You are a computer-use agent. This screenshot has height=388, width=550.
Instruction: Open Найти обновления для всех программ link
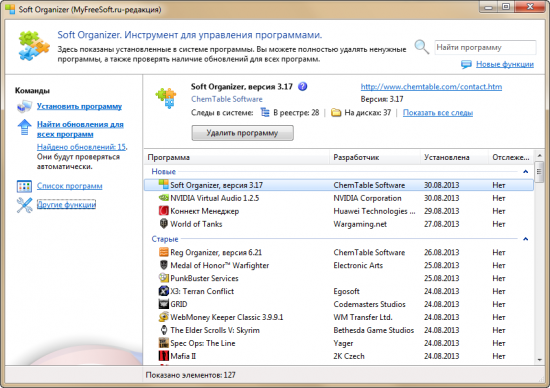tap(80, 129)
